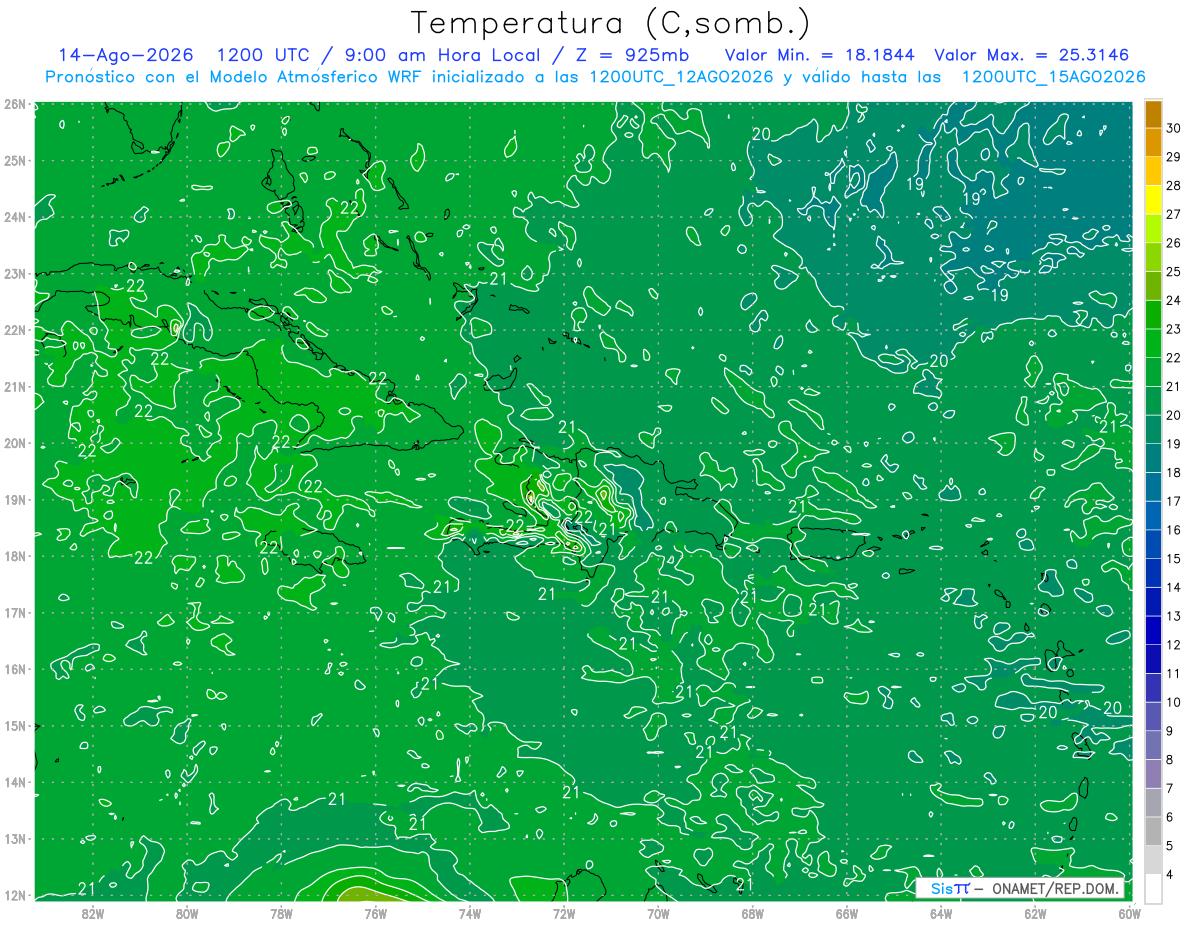The image size is (1200, 927).
Task: Select "Valor Max. = 25.3146" value
Action: click(1032, 55)
